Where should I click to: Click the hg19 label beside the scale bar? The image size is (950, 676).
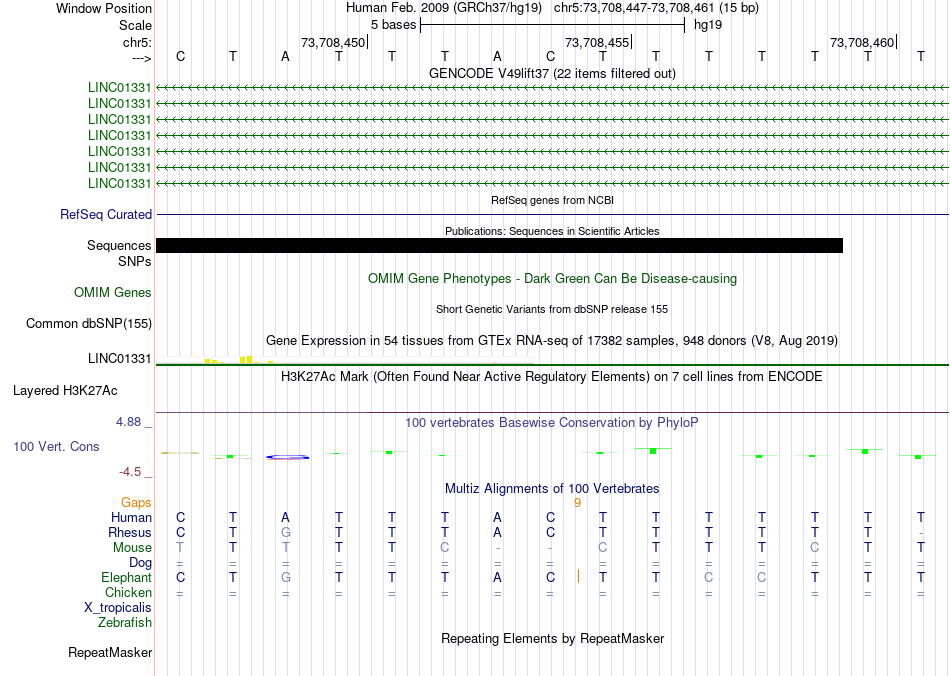[x=708, y=25]
